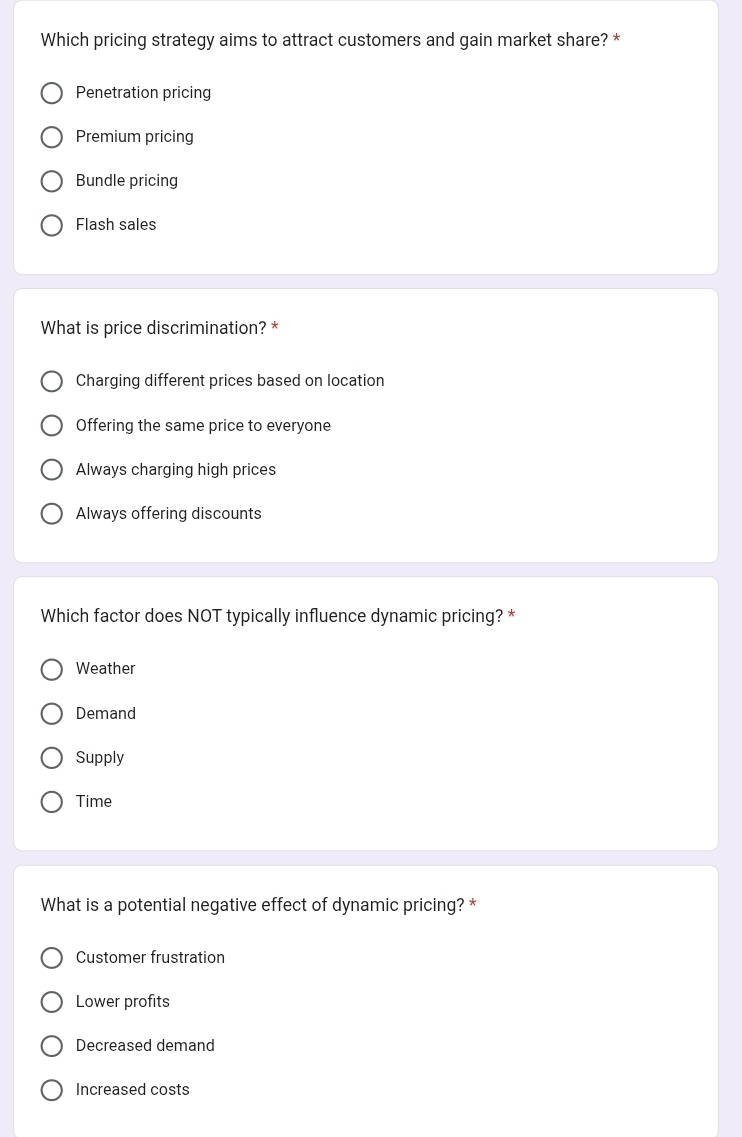Select Decreased demand radio button

click(x=51, y=1046)
